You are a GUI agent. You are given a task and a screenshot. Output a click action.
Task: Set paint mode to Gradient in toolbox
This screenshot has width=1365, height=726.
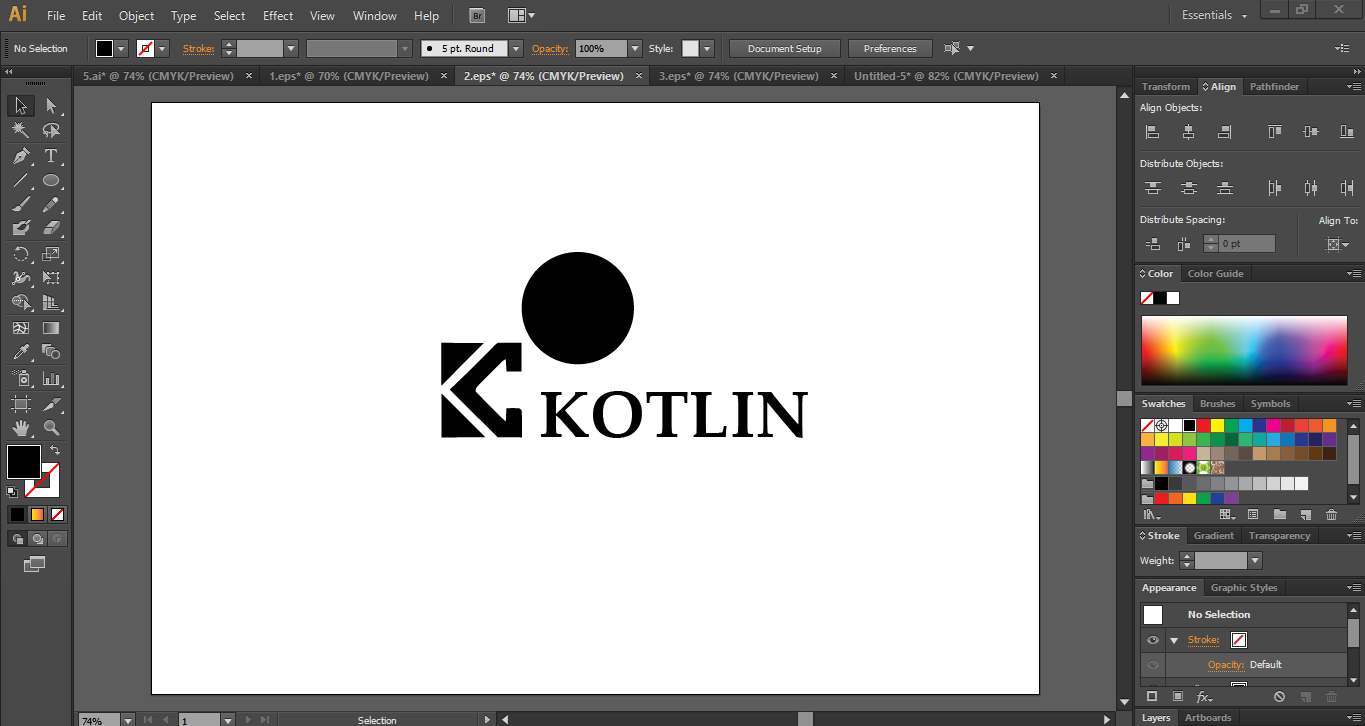click(37, 514)
